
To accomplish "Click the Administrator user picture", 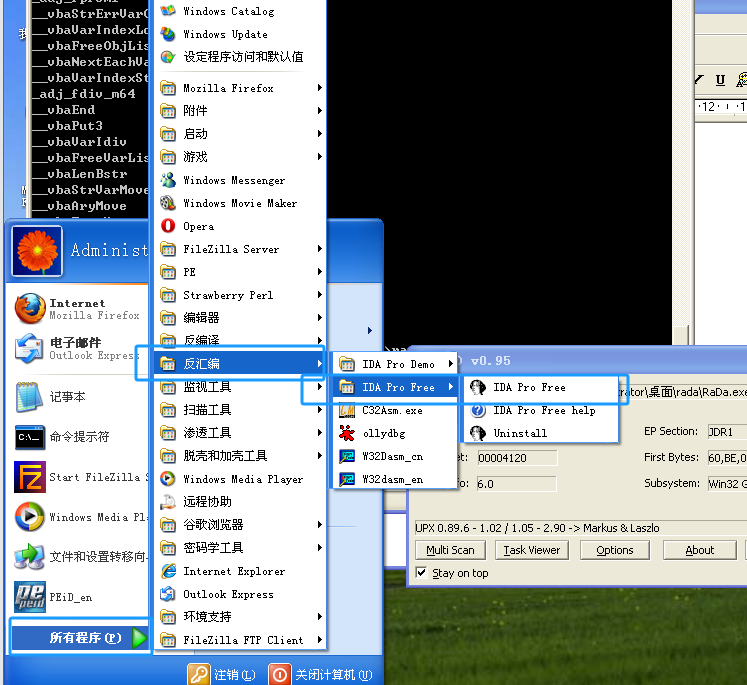I will (x=37, y=251).
